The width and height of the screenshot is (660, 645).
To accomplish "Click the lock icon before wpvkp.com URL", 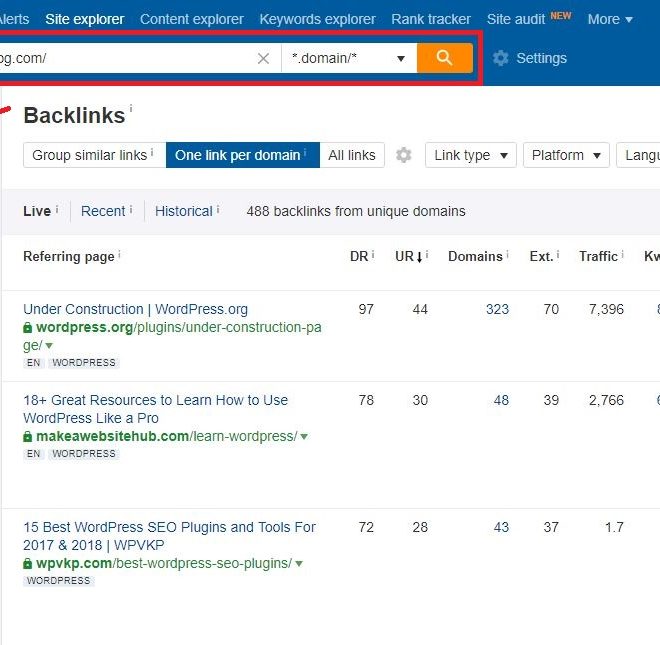I will click(x=27, y=563).
